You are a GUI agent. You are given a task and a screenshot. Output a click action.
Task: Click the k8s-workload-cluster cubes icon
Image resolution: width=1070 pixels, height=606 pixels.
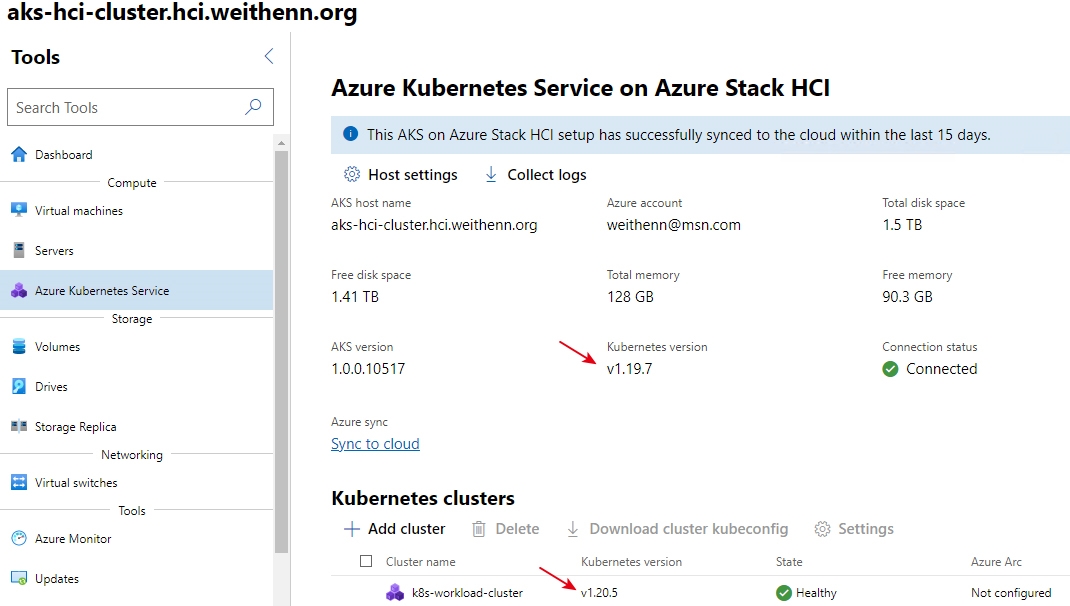click(x=395, y=592)
